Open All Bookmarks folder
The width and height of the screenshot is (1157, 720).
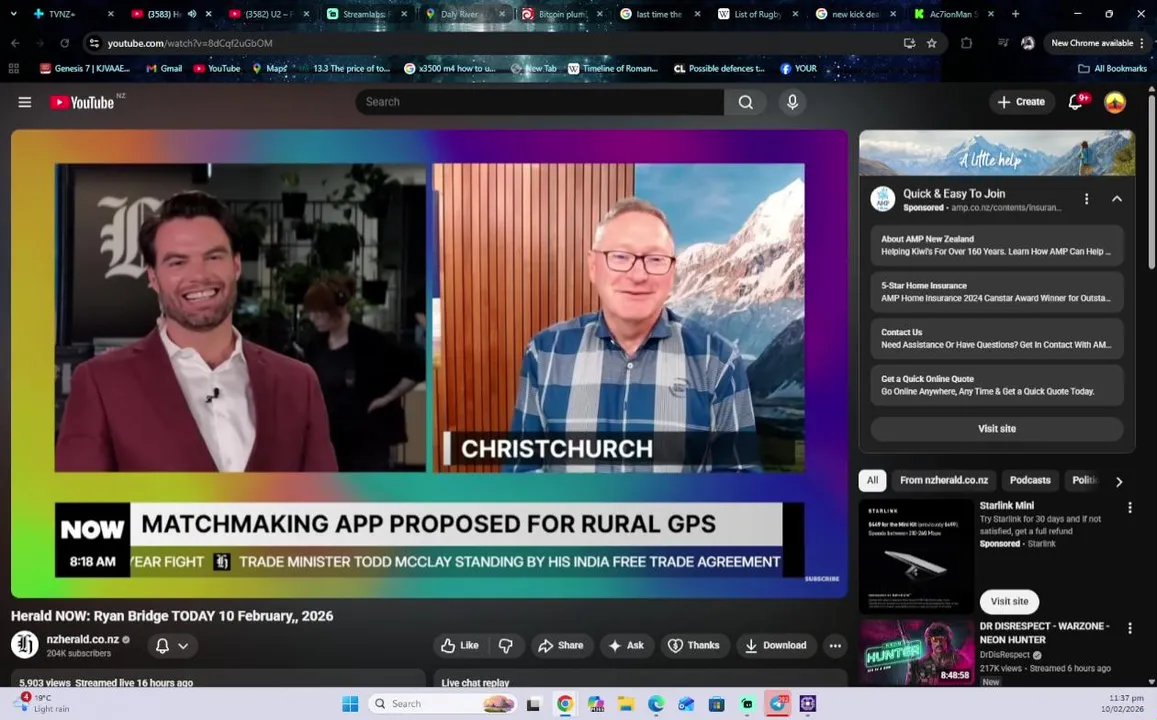pos(1112,68)
